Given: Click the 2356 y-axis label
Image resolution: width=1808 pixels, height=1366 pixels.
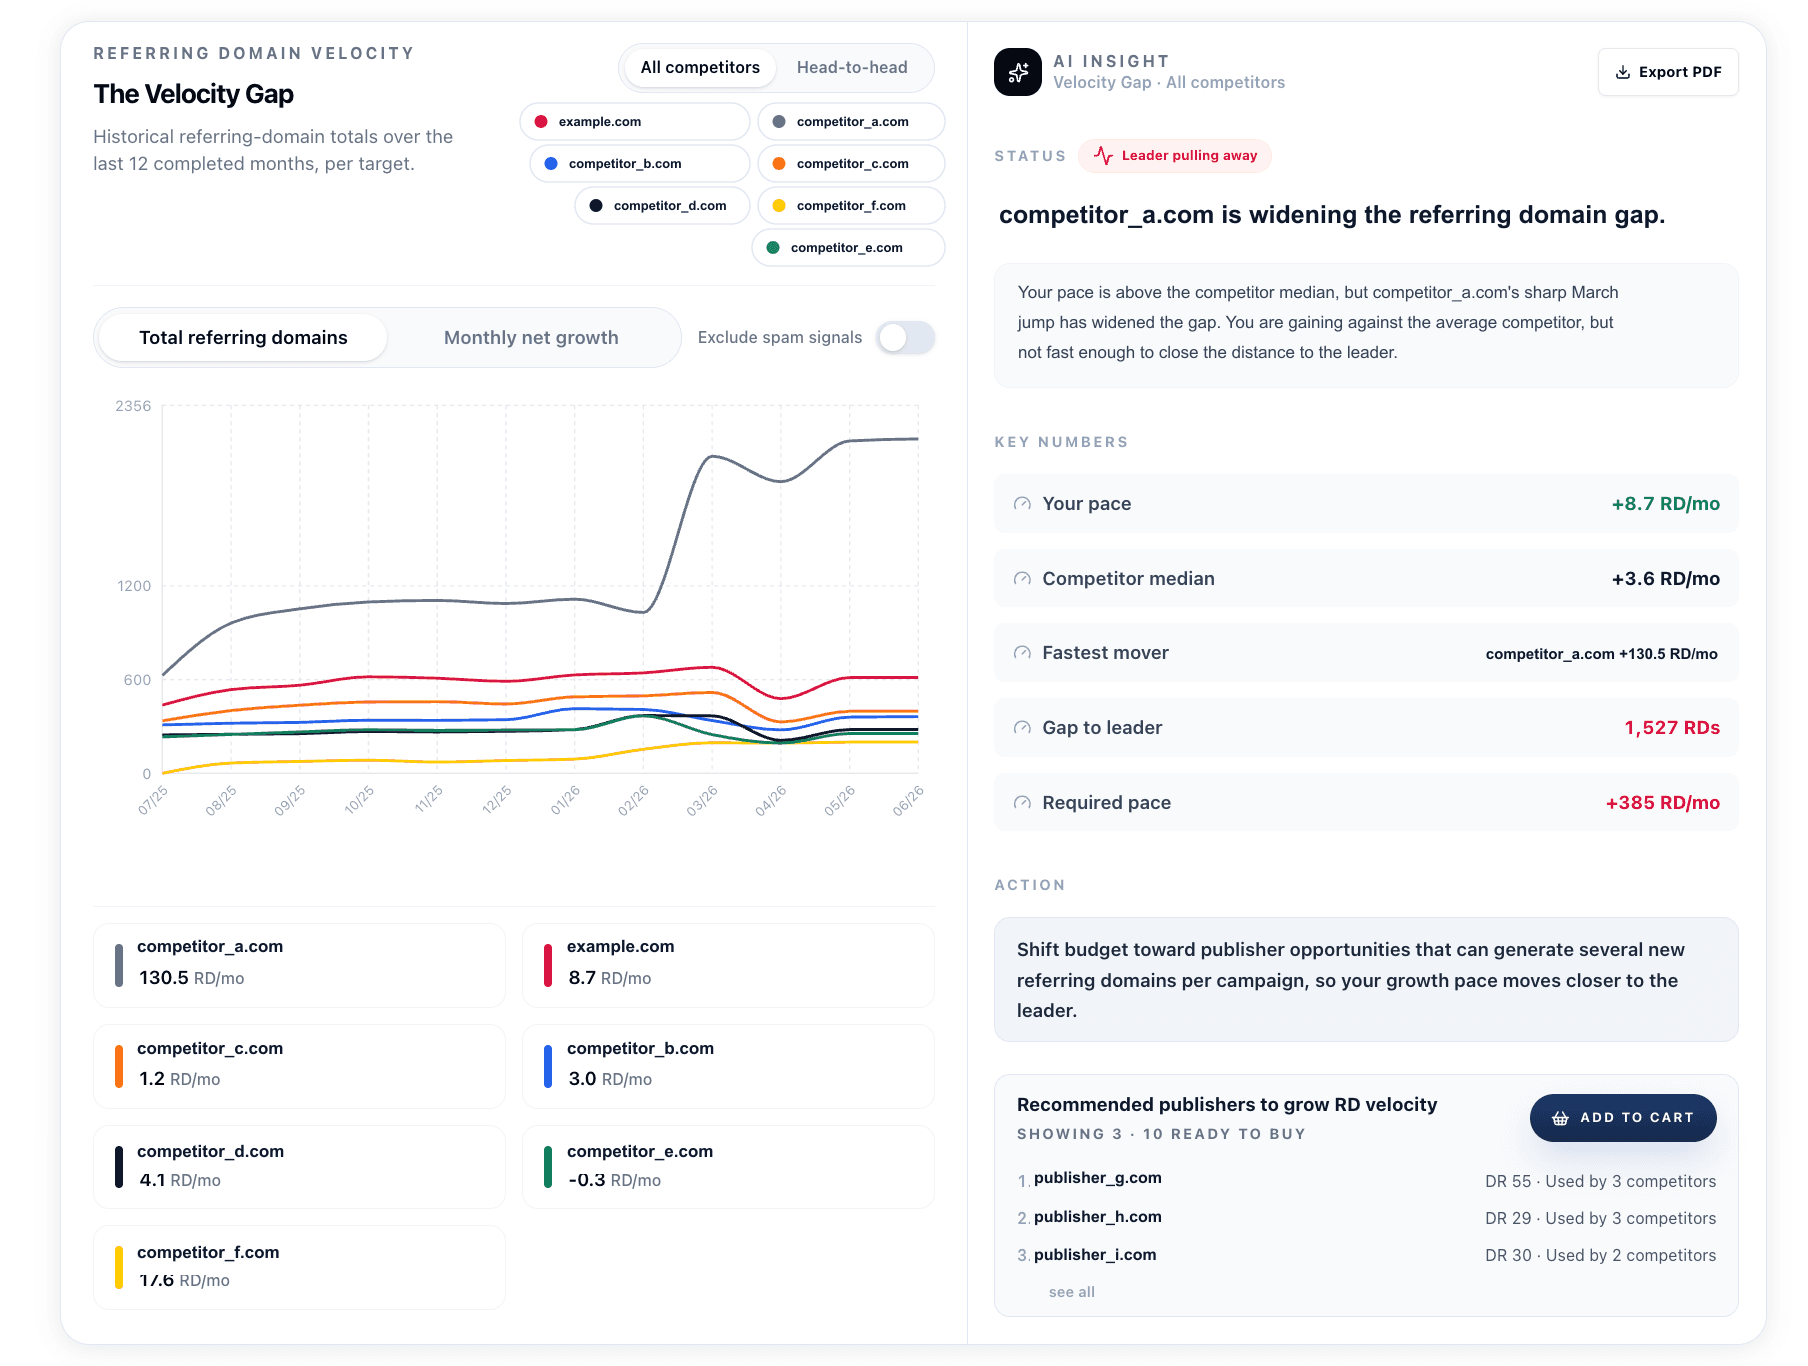Looking at the screenshot, I should click(x=133, y=406).
